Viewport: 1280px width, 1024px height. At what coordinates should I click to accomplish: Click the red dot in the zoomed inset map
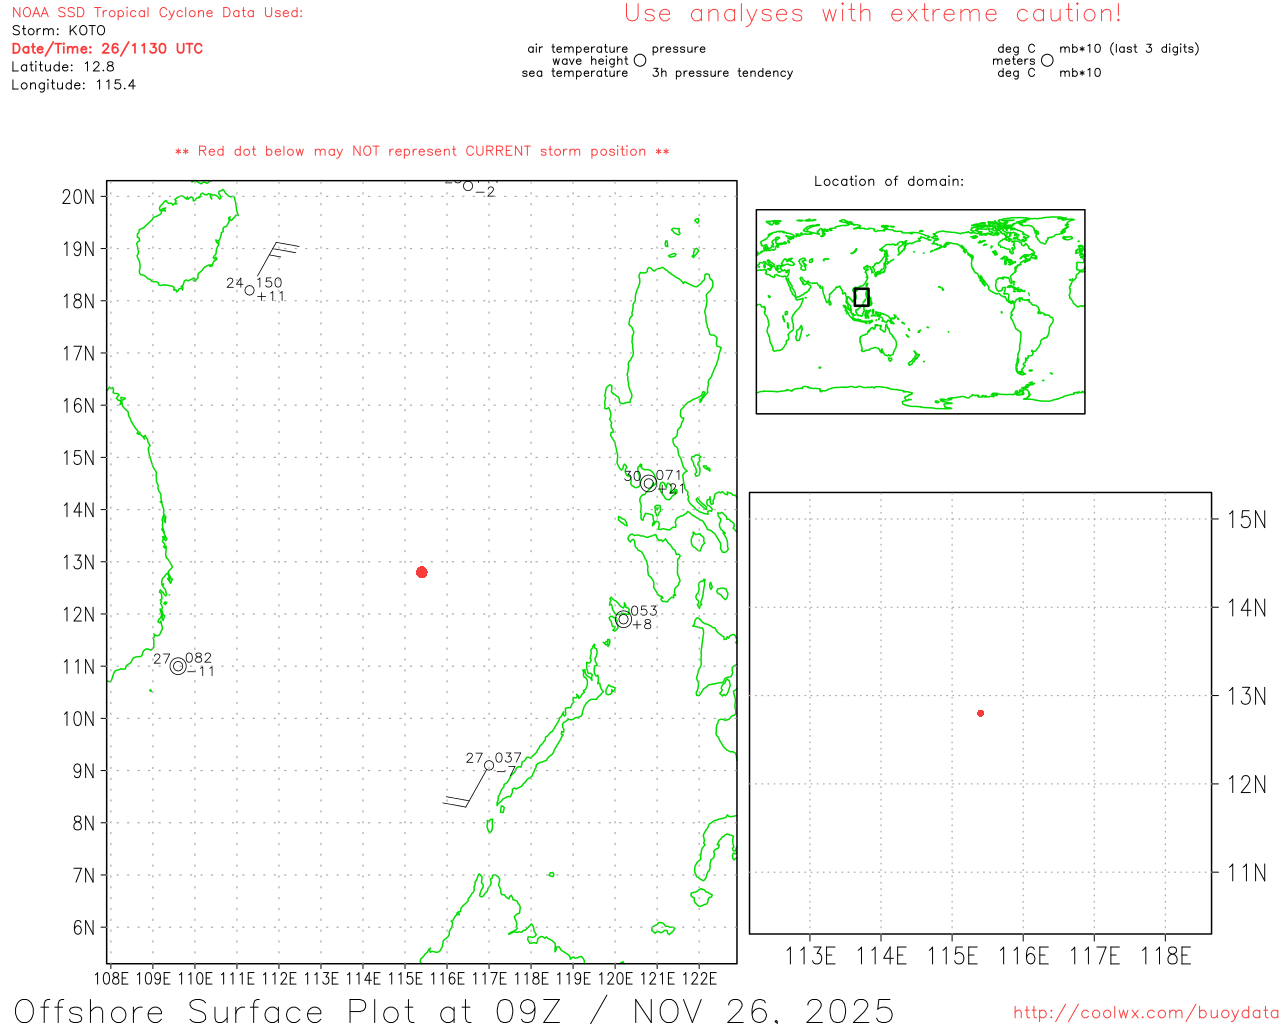click(980, 713)
